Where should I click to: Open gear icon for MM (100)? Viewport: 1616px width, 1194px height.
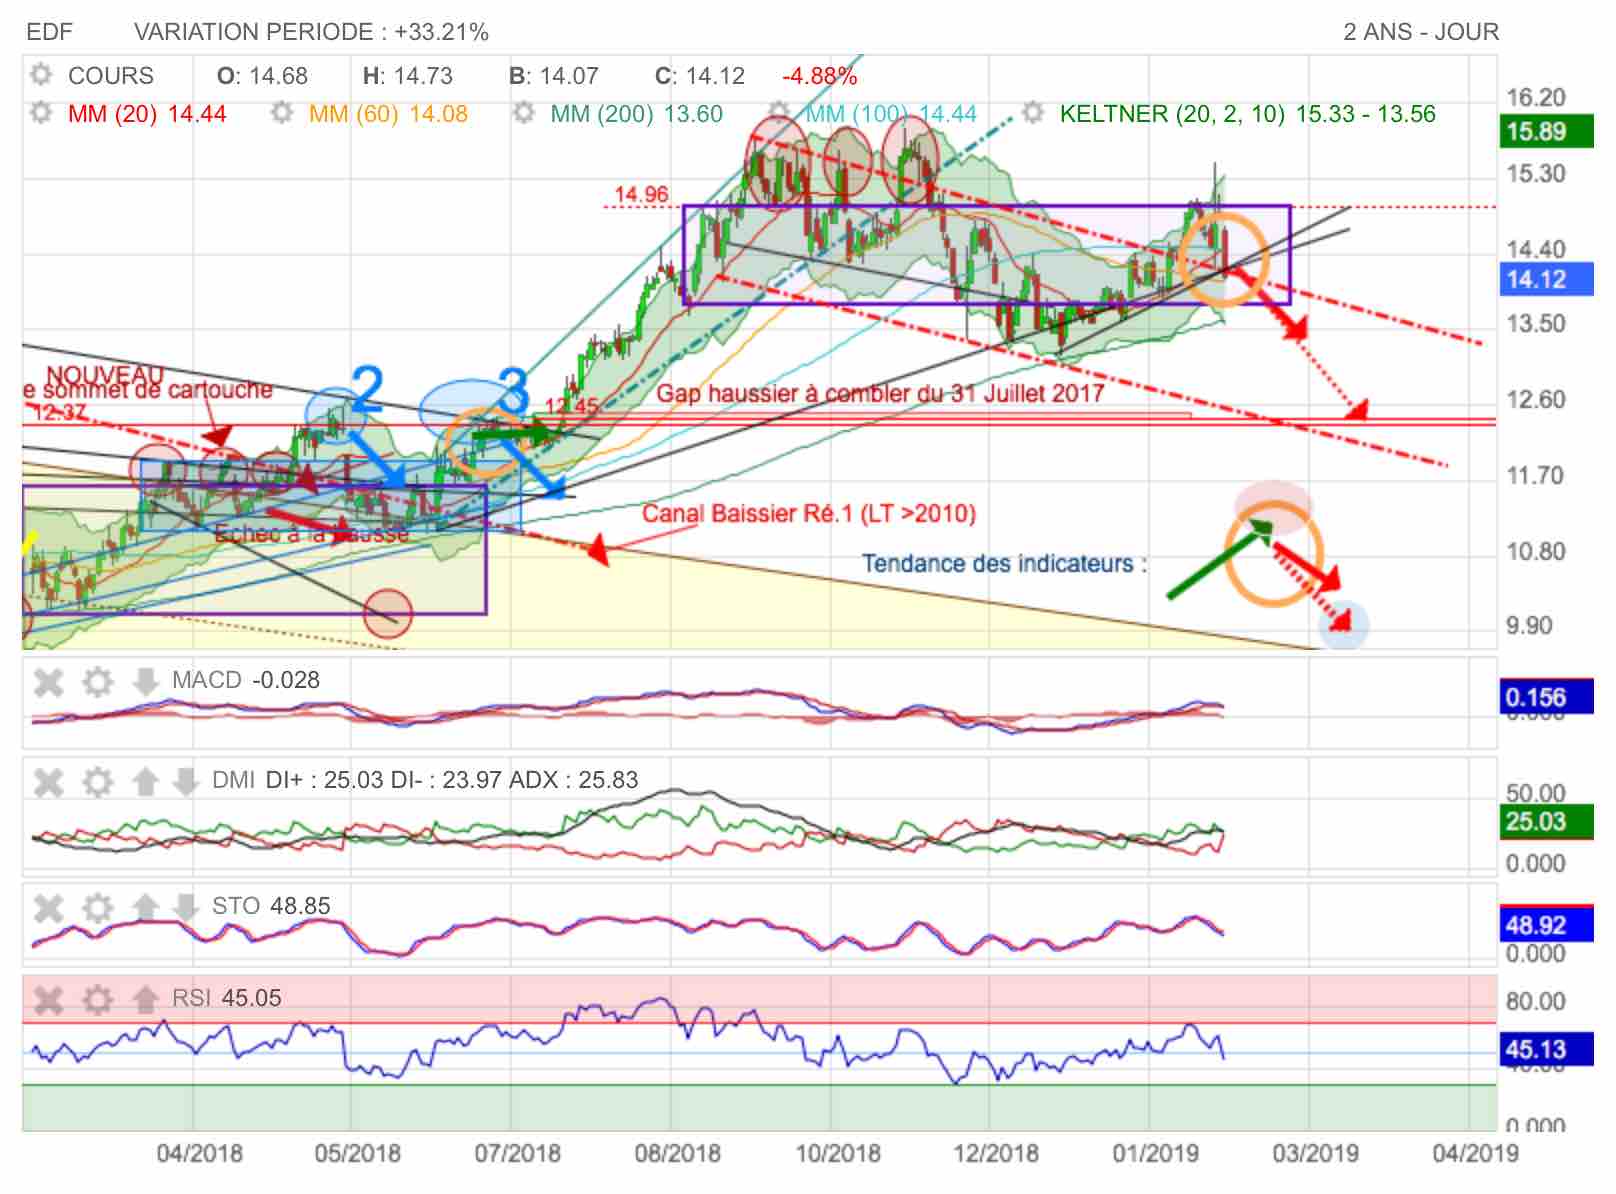[x=781, y=113]
